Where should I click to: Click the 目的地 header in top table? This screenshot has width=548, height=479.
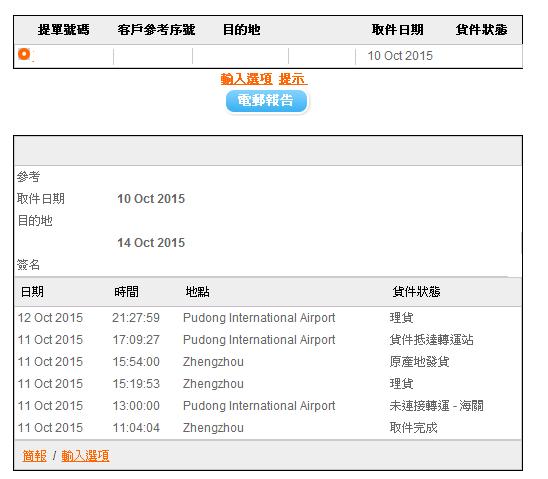coord(241,30)
